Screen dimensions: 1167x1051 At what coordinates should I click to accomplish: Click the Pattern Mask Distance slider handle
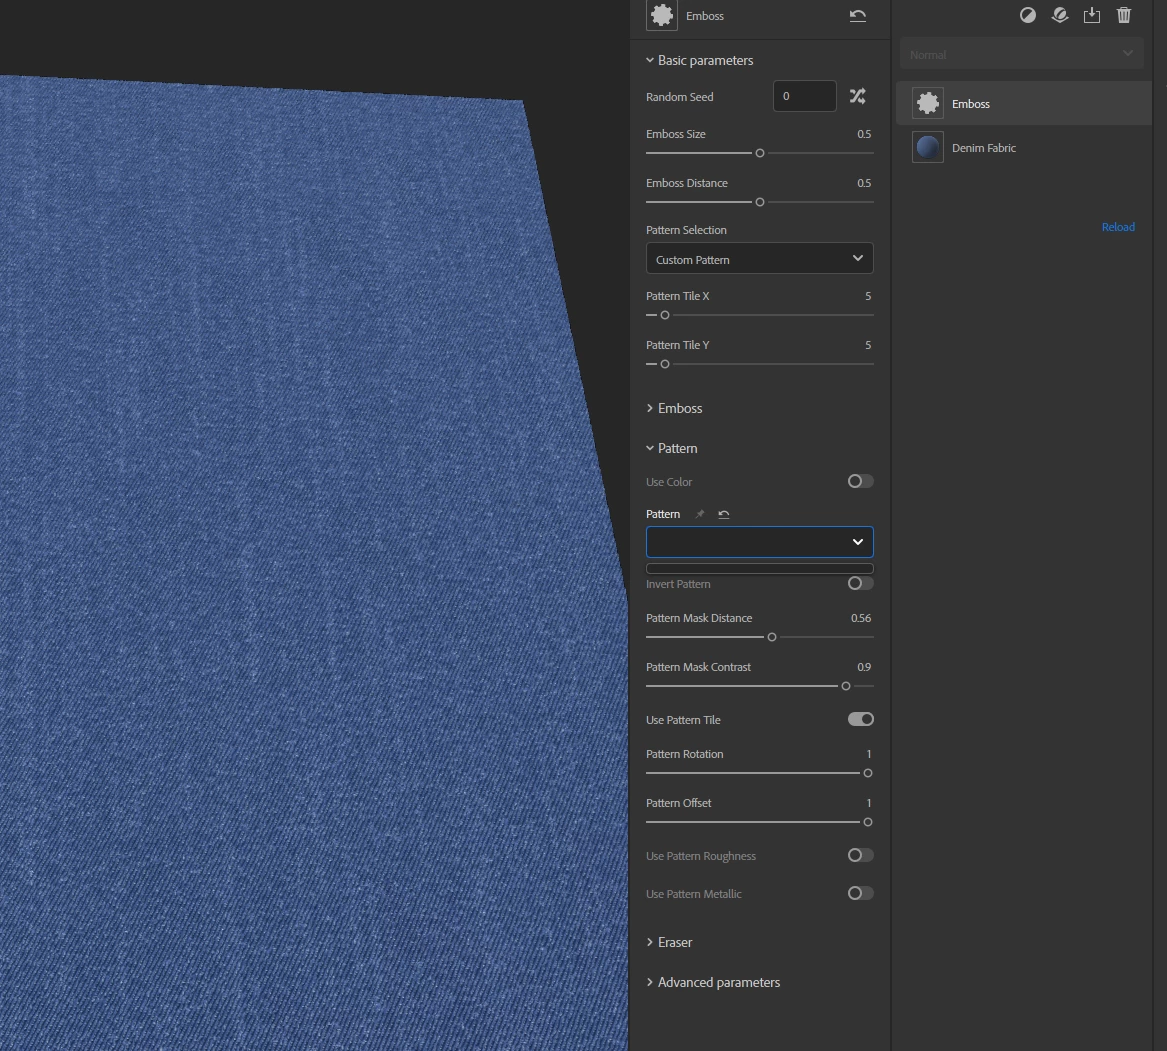point(772,637)
